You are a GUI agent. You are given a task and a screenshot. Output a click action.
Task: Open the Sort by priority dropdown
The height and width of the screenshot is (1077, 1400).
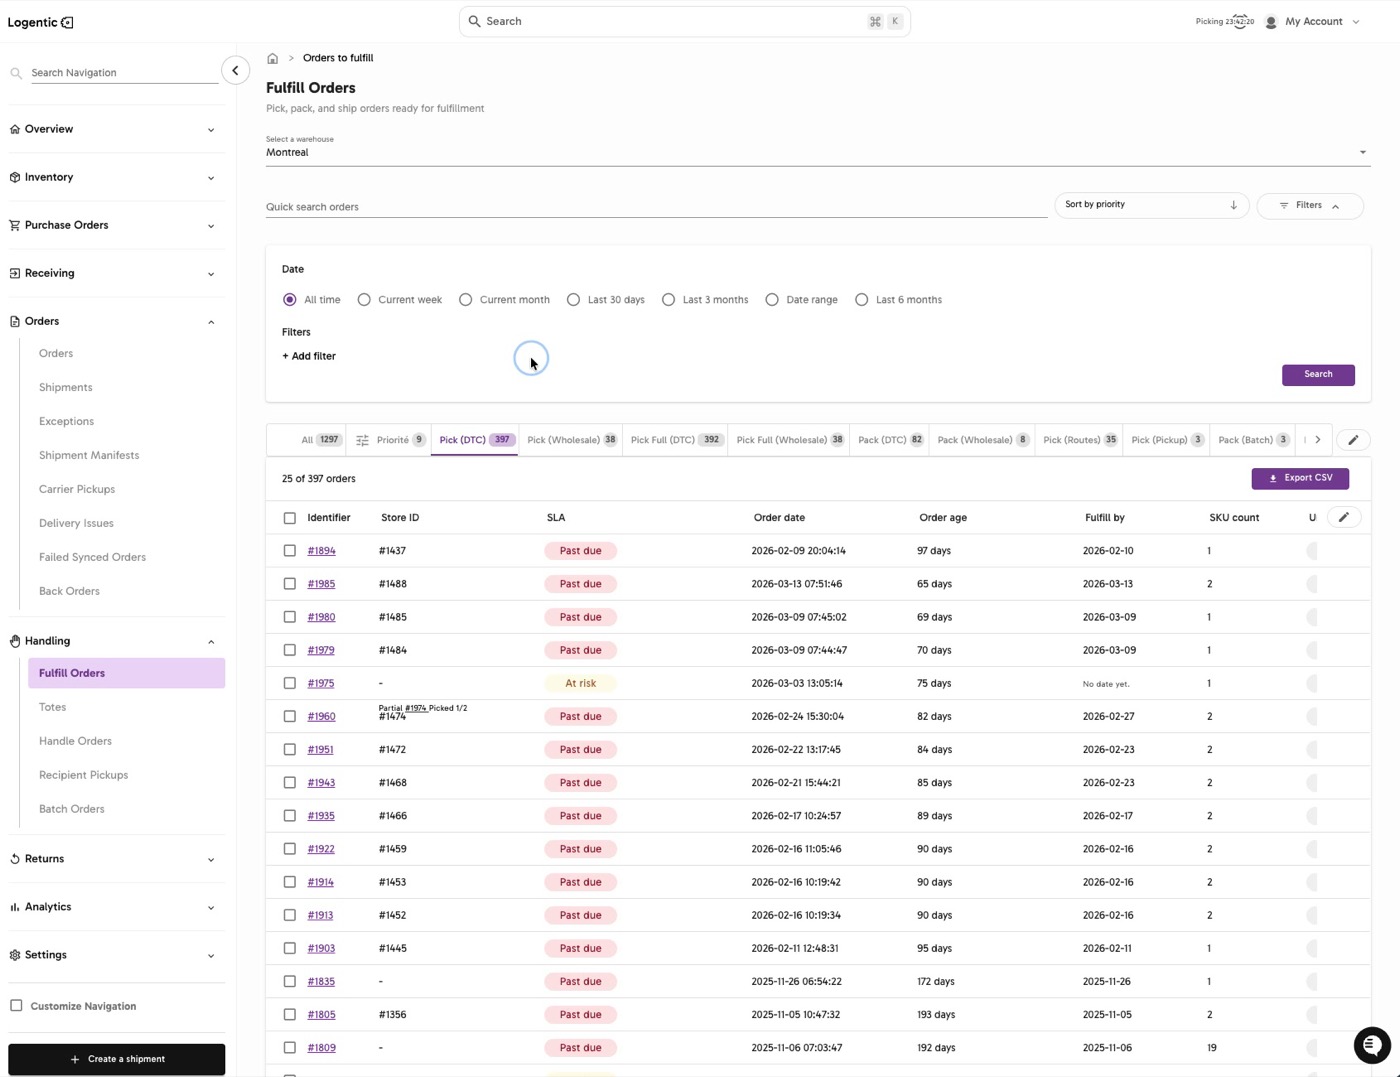[x=1151, y=205]
